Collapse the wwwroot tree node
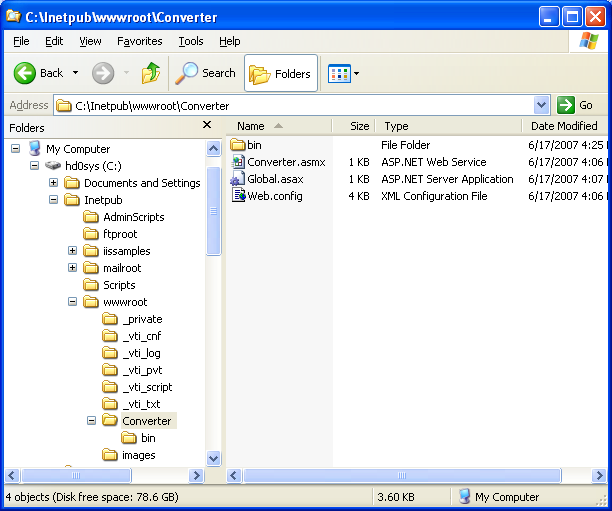The height and width of the screenshot is (511, 612). (x=73, y=302)
